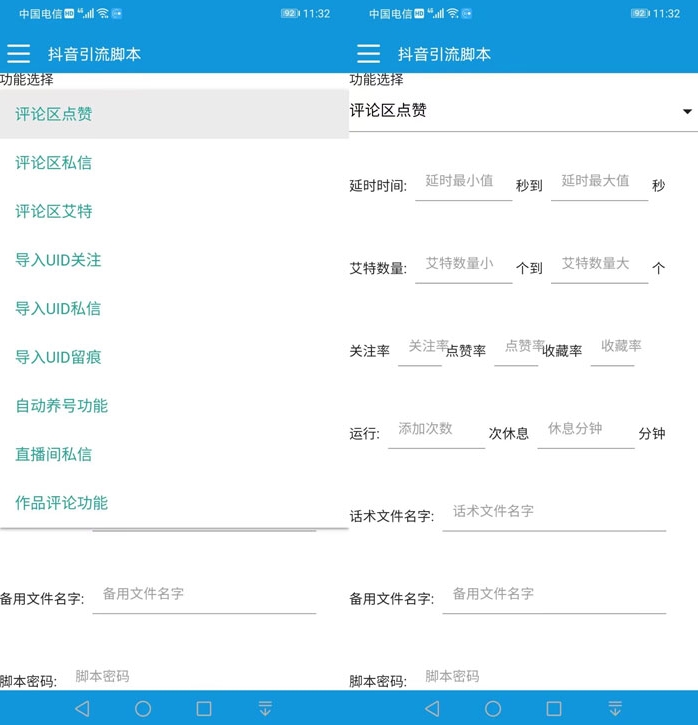698x725 pixels.
Task: Tap battery indicator in left status bar
Action: tap(290, 13)
